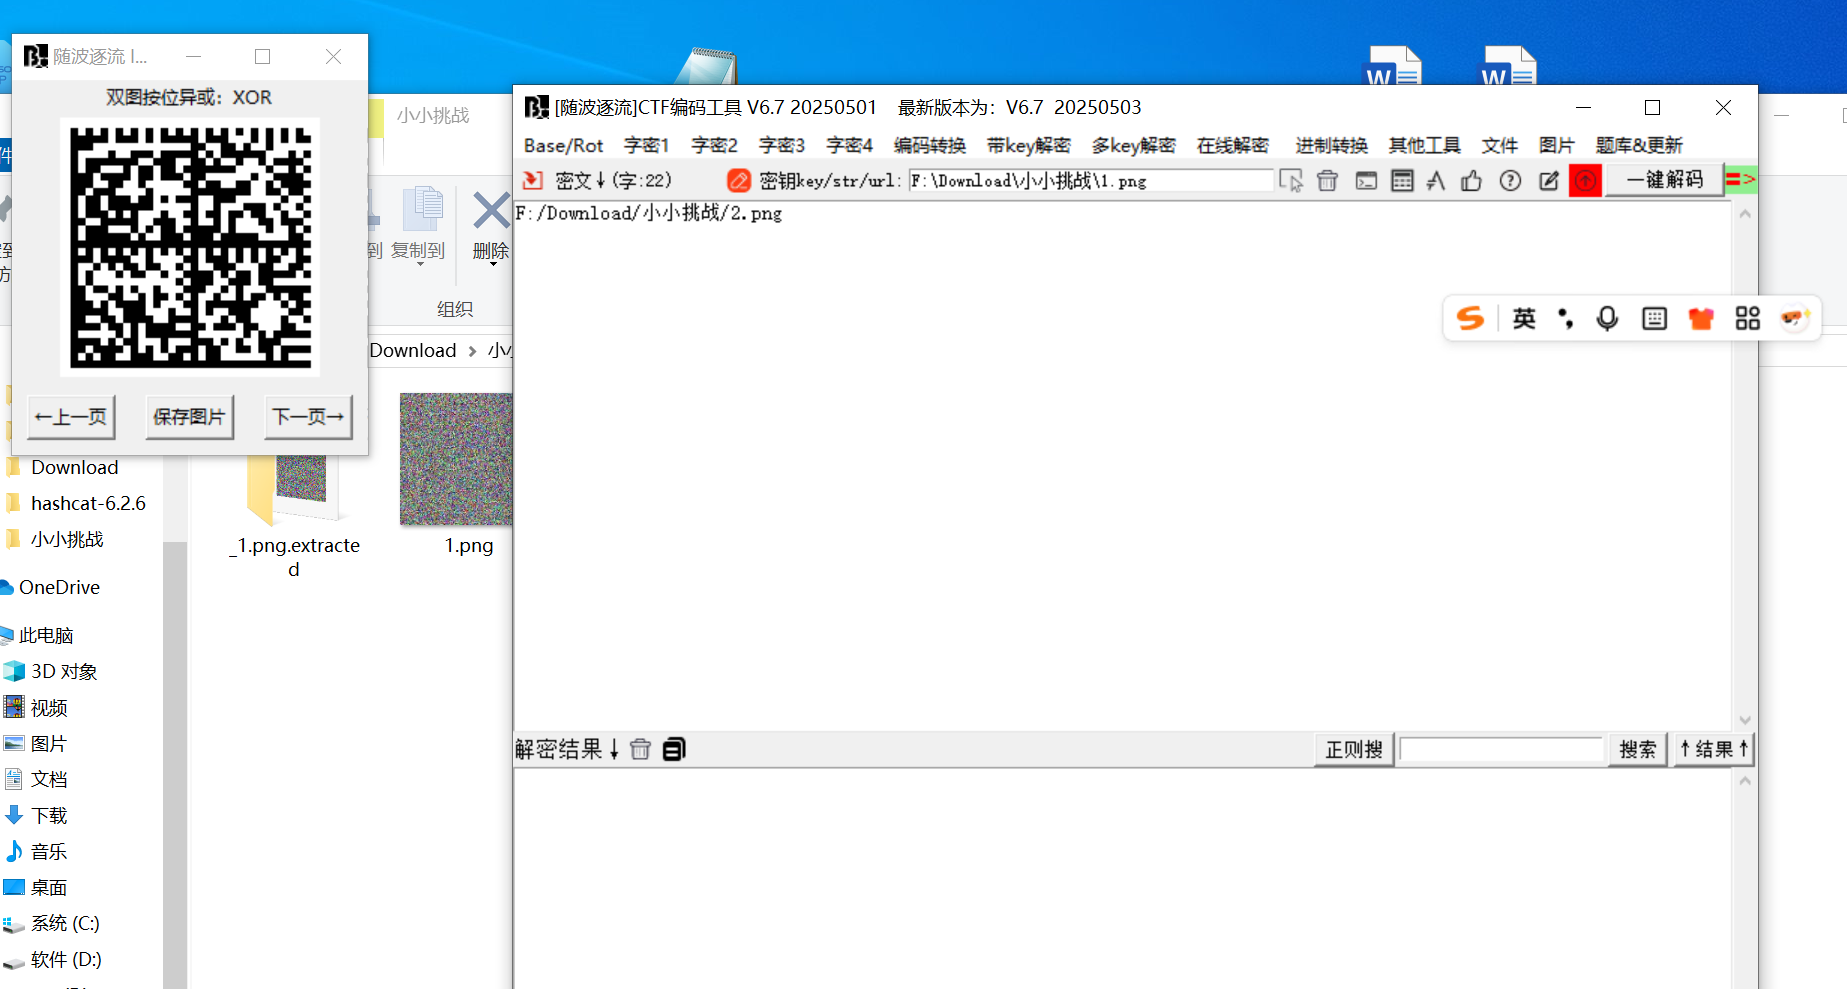The width and height of the screenshot is (1847, 989).
Task: Click the 一键解码 button
Action: click(1664, 179)
